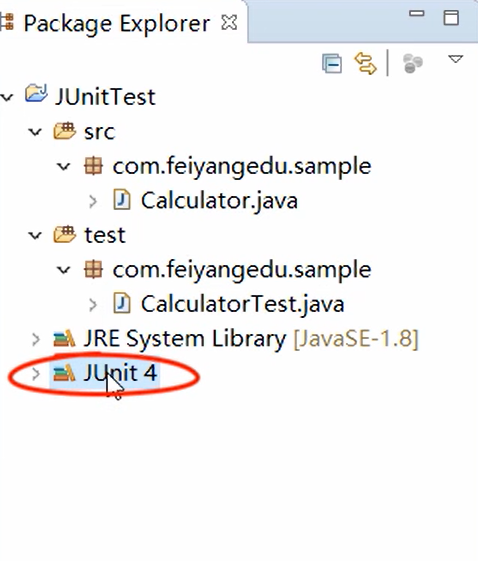478x561 pixels.
Task: Toggle Link with Editor icon
Action: click(x=365, y=63)
